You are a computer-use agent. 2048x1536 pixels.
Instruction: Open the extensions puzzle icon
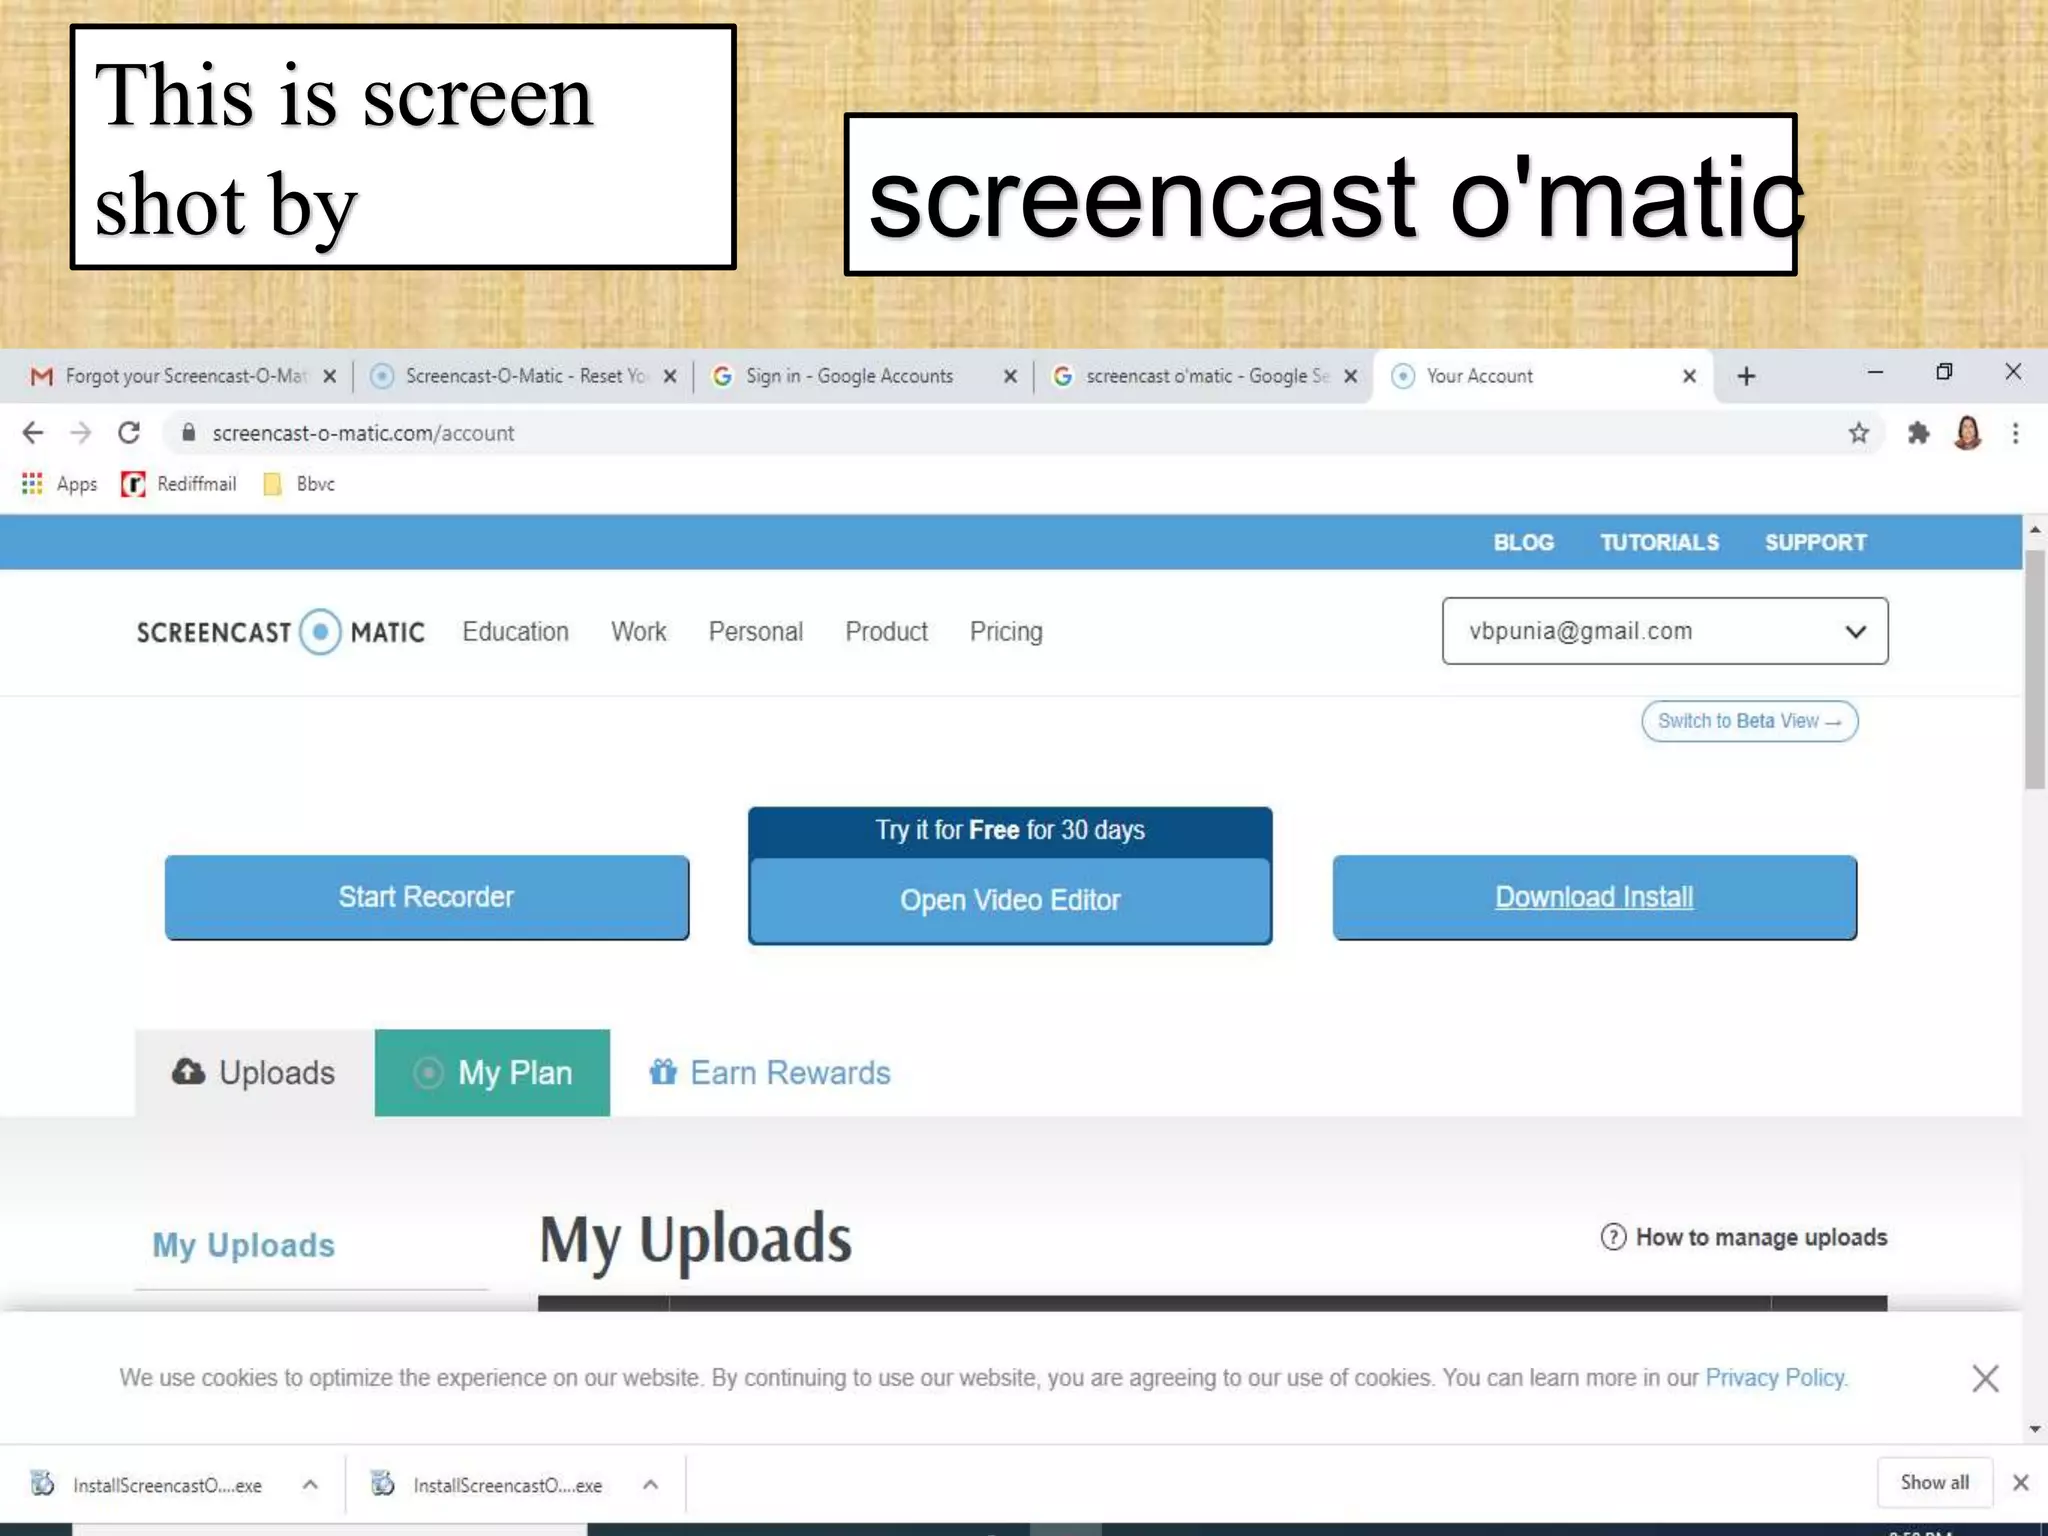[x=1917, y=433]
